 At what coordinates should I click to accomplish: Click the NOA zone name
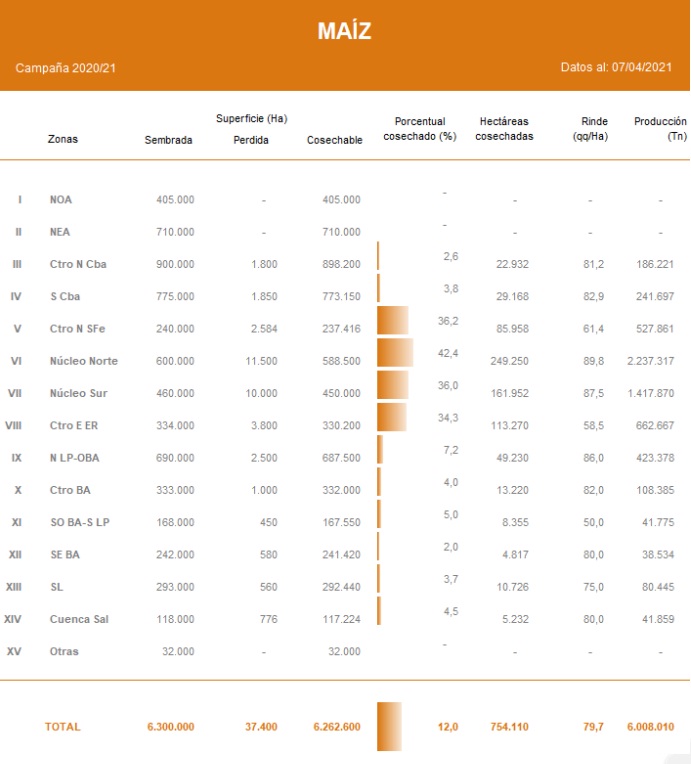click(x=61, y=200)
